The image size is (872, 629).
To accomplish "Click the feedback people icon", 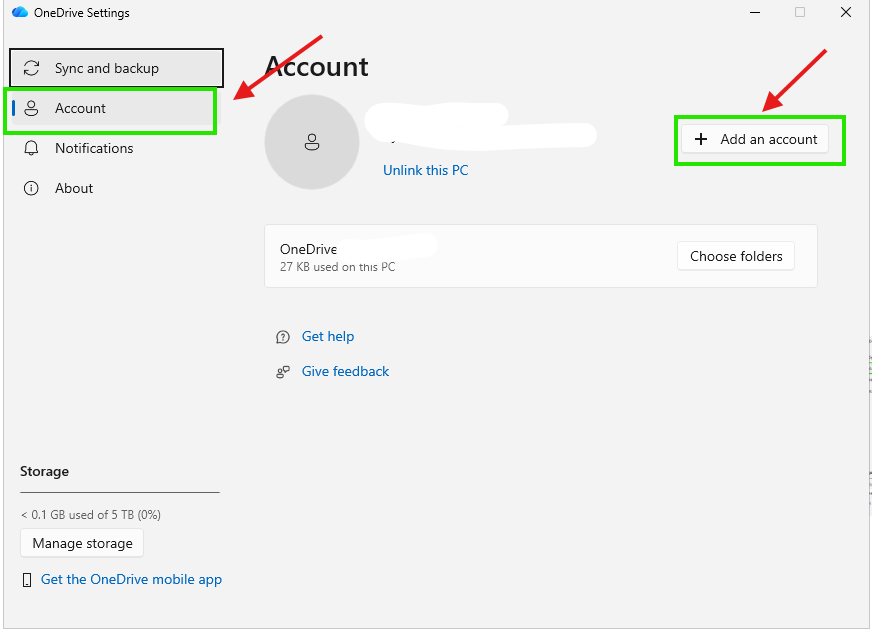I will tap(283, 372).
